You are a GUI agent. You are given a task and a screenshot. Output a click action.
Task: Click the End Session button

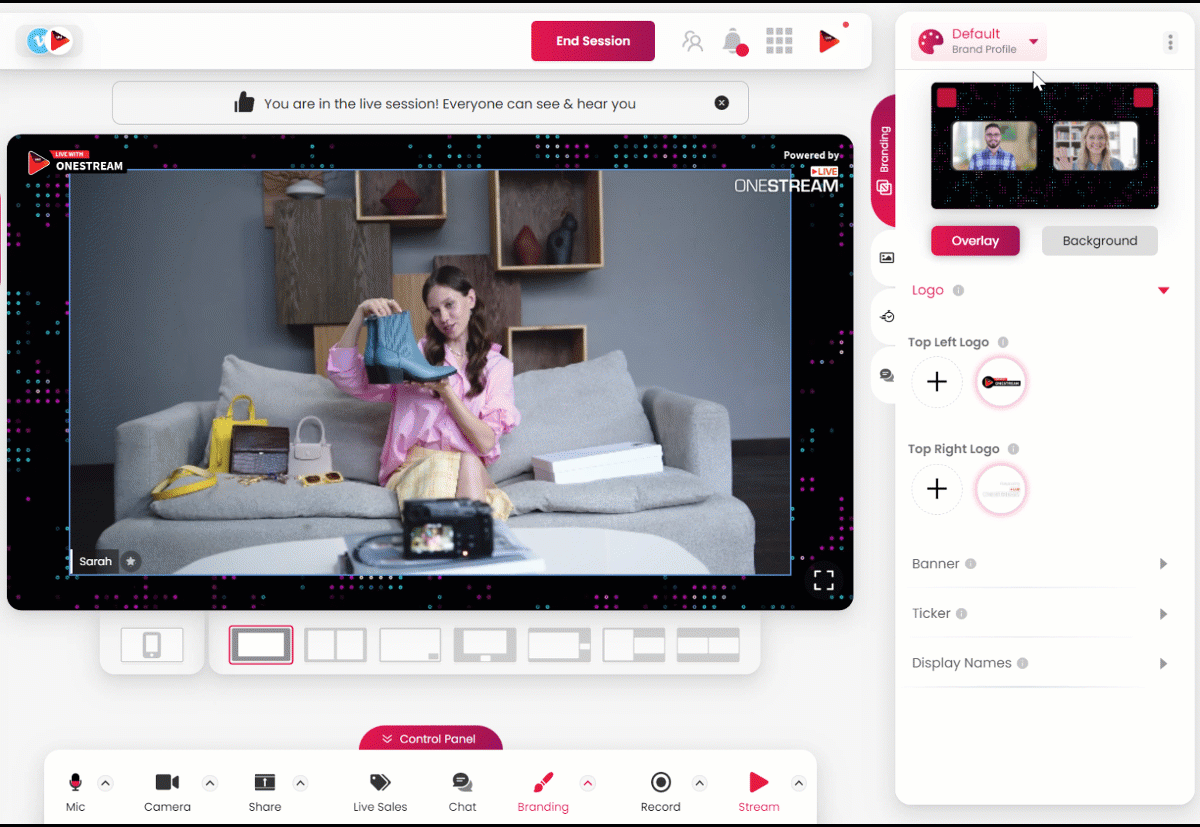(x=593, y=41)
